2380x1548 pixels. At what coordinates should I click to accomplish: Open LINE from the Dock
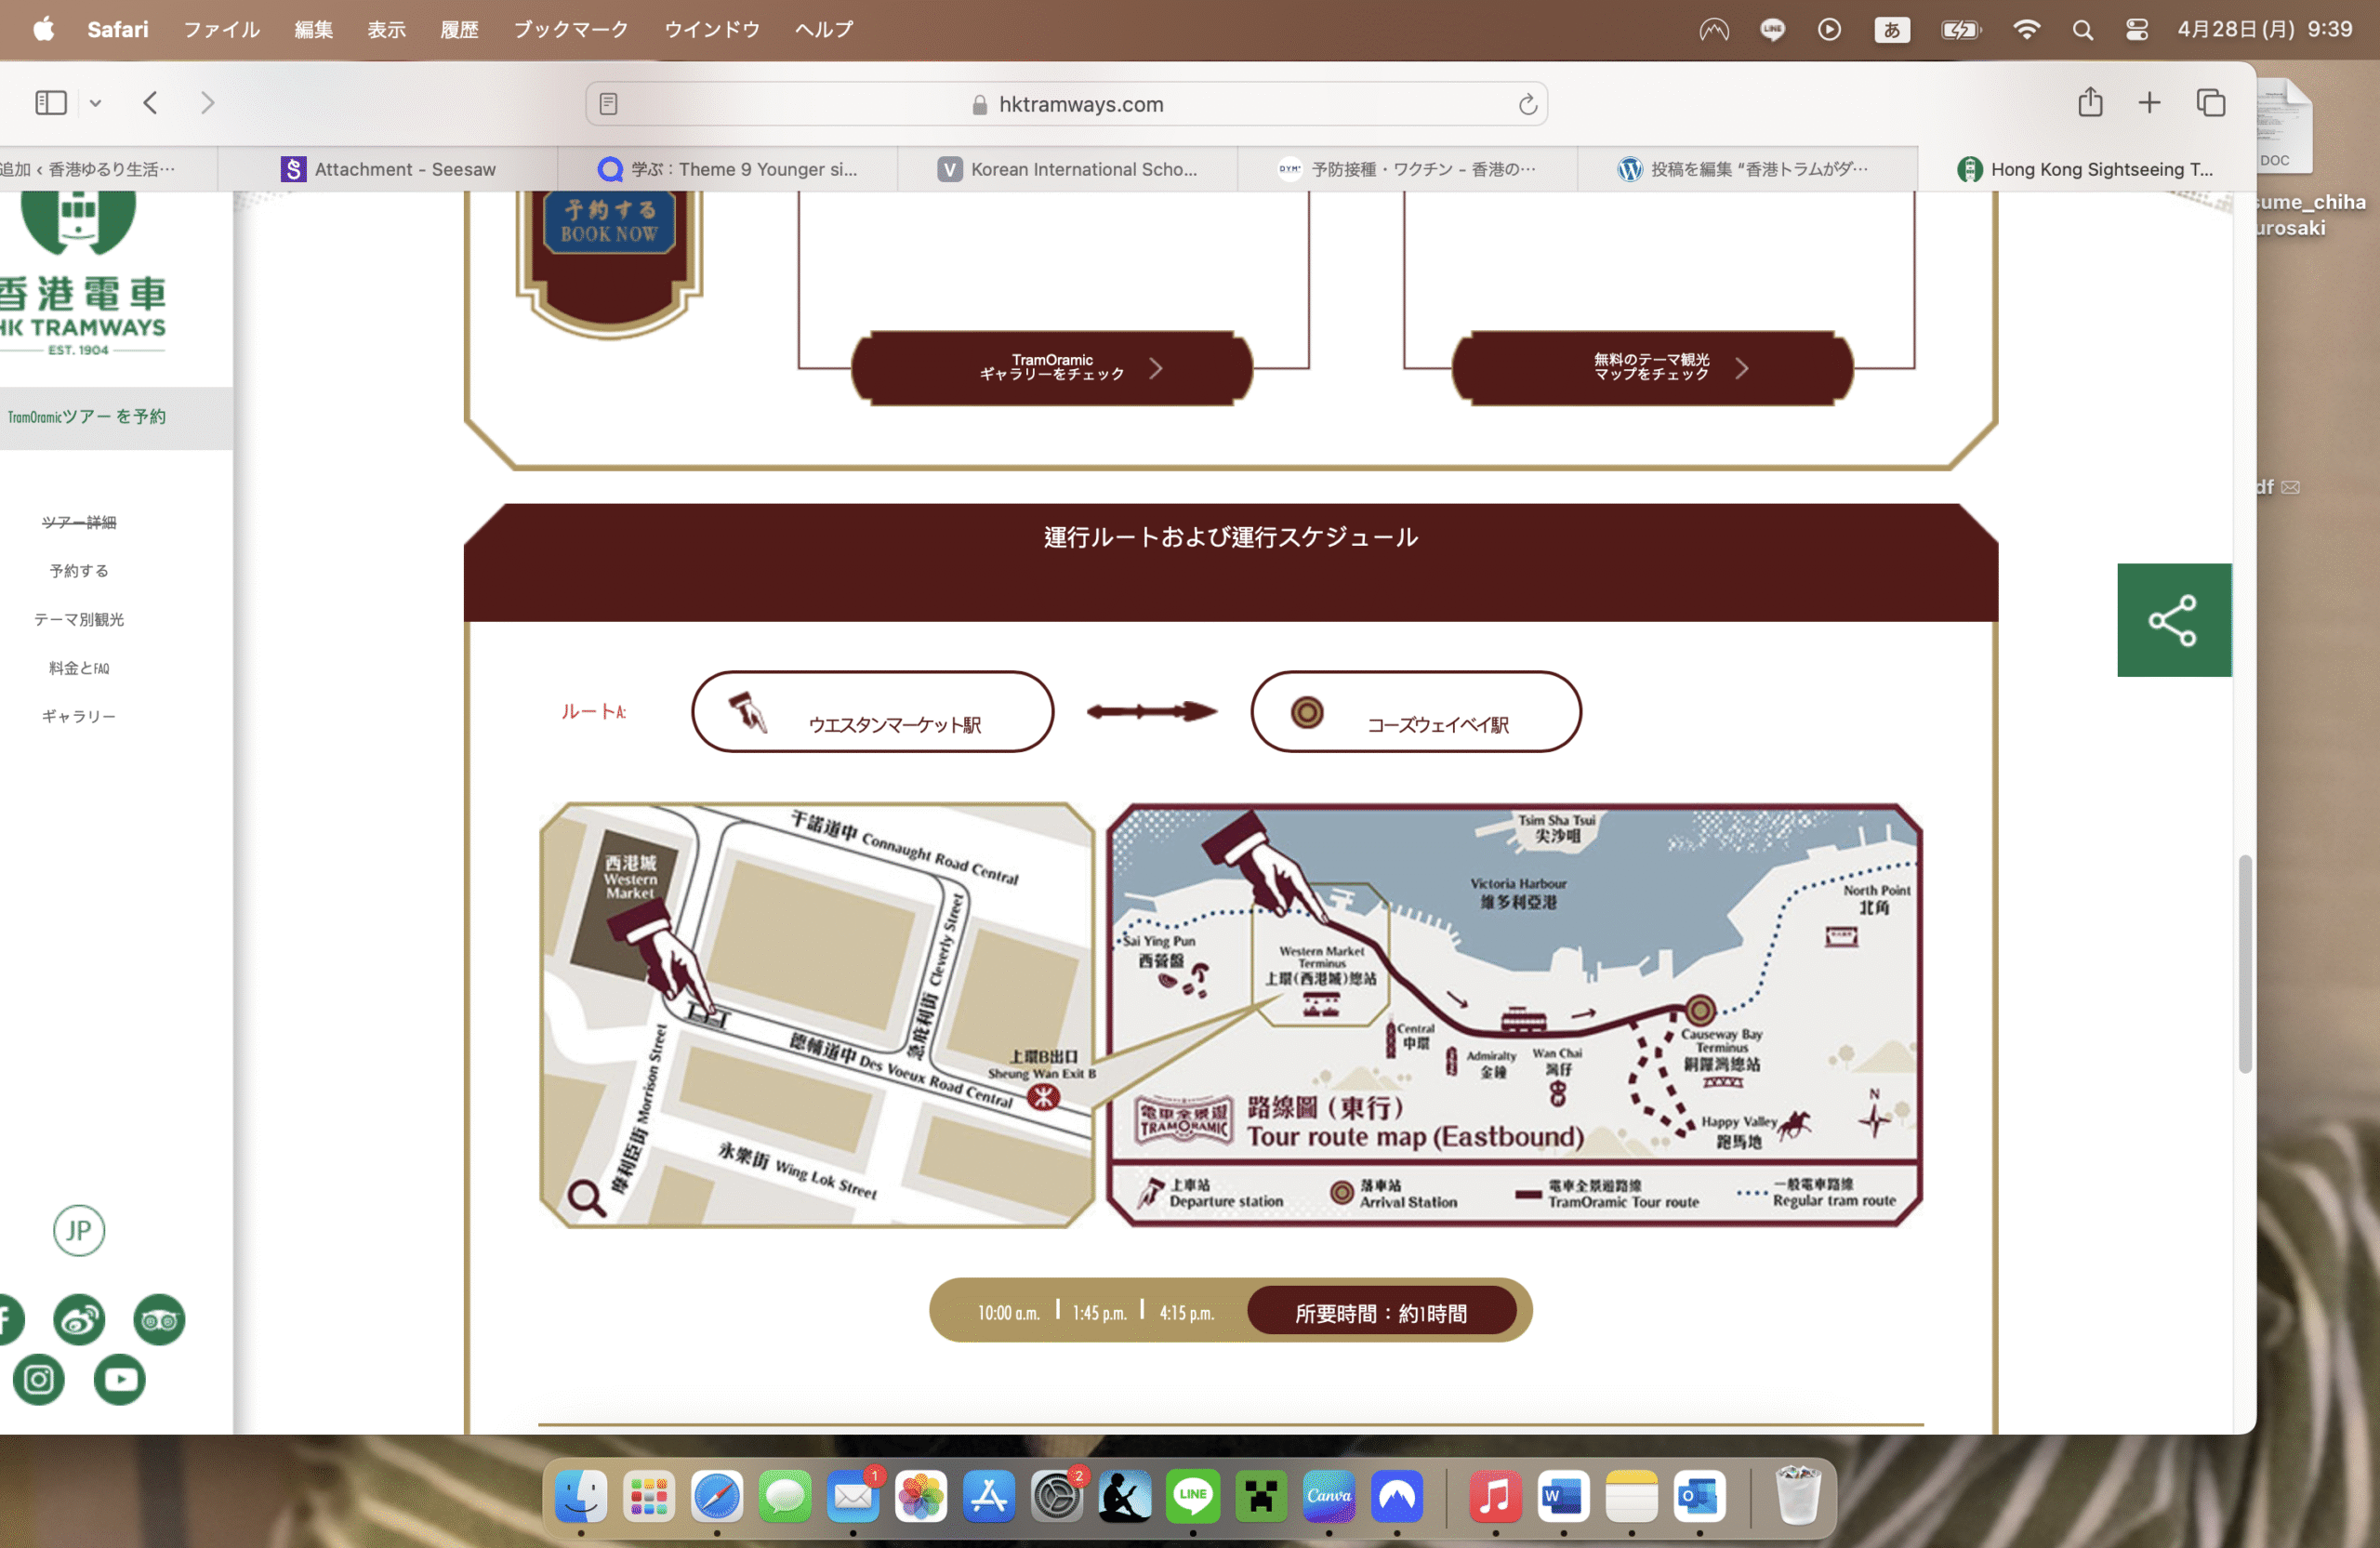coord(1193,1497)
